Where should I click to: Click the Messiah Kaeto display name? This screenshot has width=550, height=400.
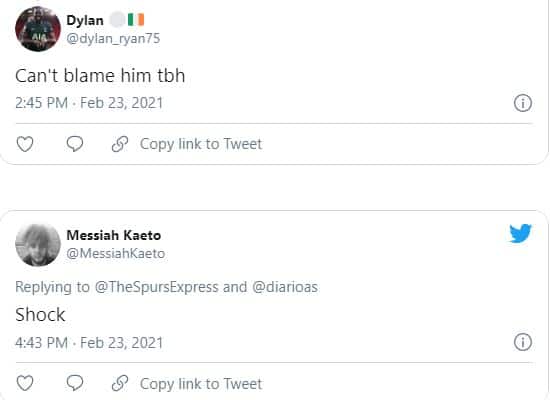(114, 235)
